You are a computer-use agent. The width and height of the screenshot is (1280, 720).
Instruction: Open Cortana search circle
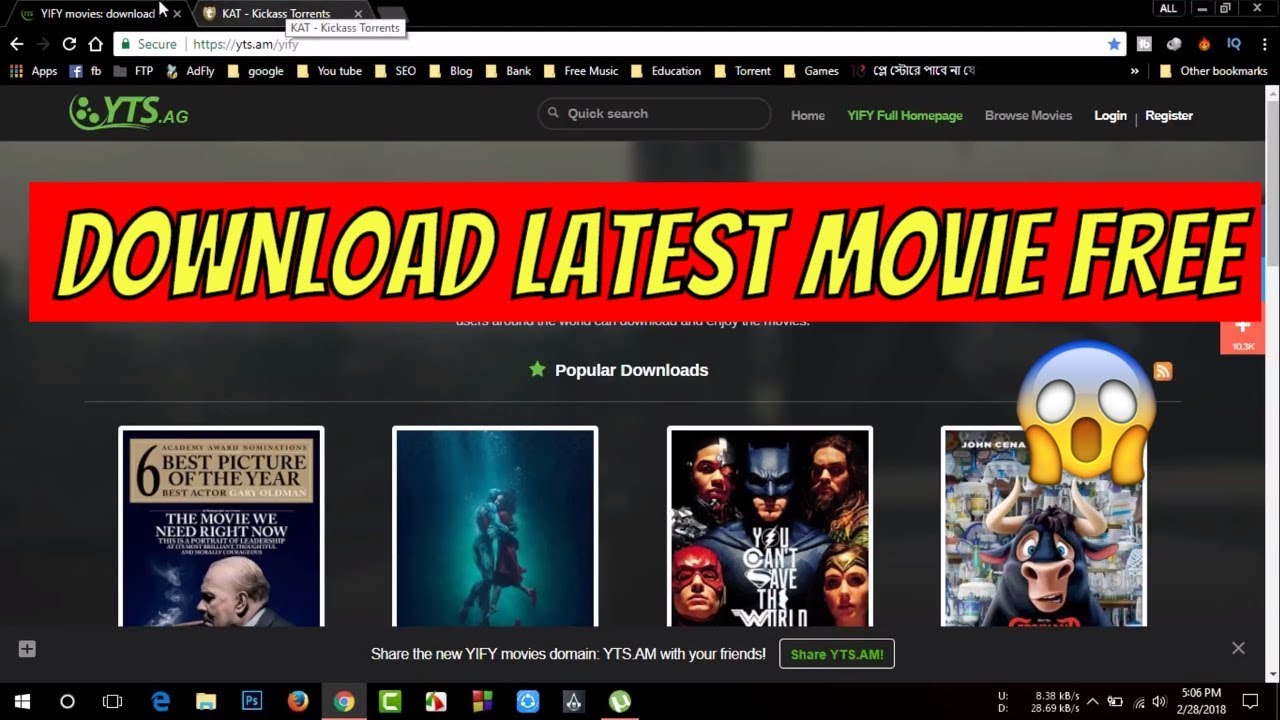click(x=67, y=701)
